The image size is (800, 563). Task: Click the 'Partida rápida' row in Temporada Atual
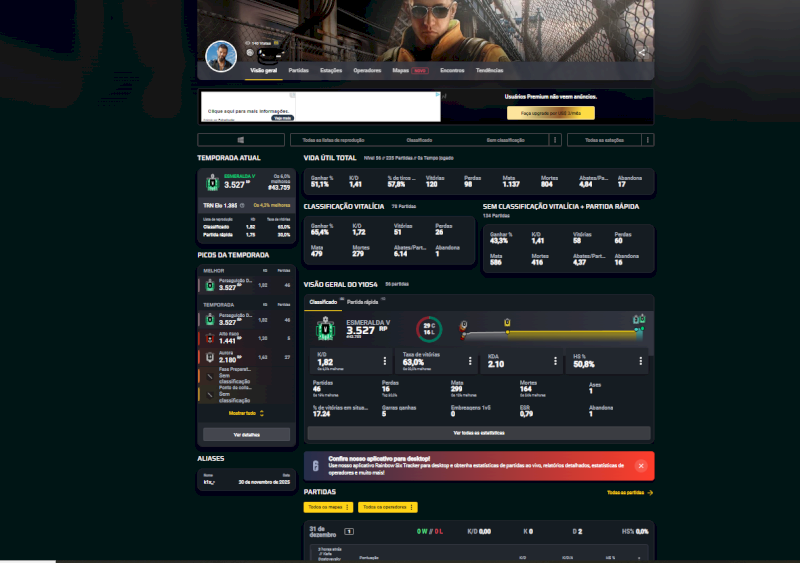(x=246, y=235)
